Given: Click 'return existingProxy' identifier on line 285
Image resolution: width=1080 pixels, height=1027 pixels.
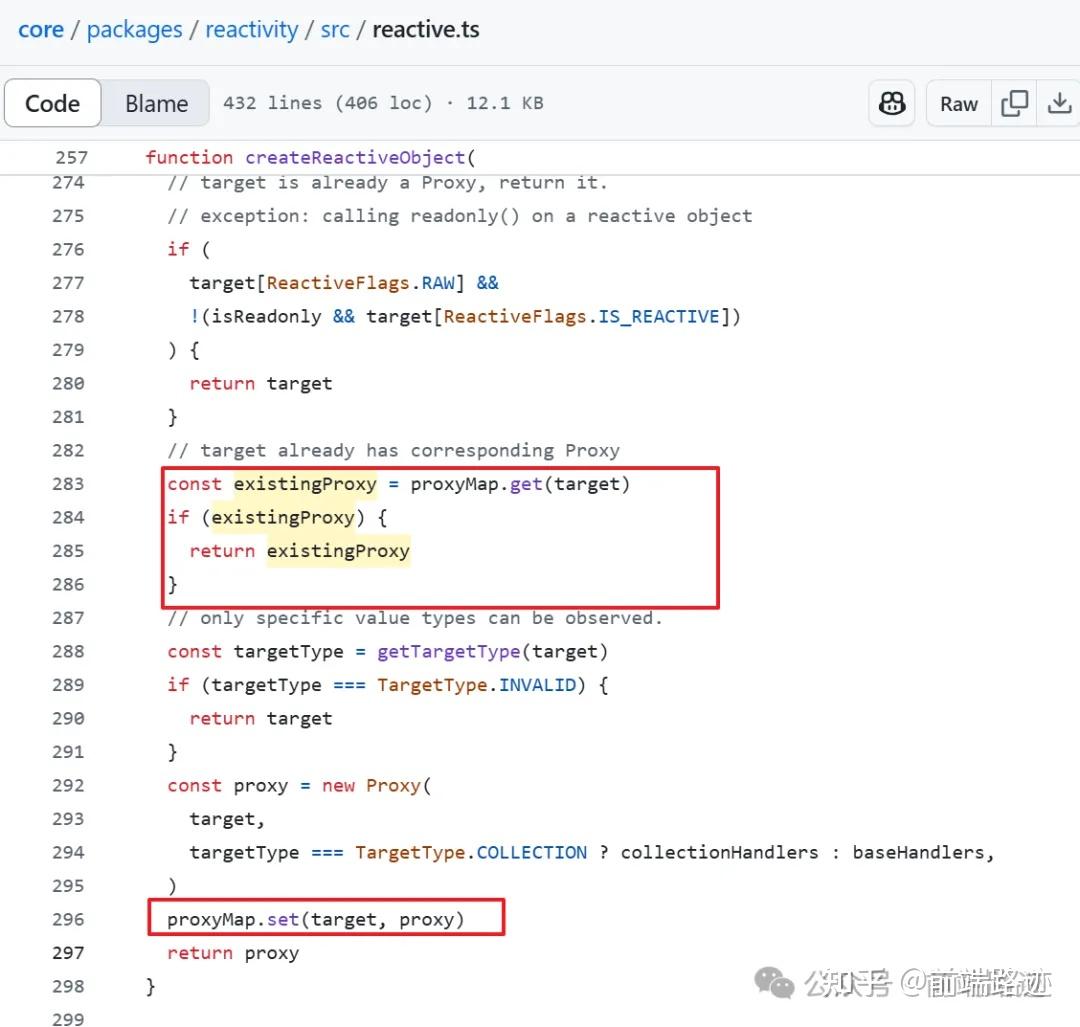Looking at the screenshot, I should (338, 551).
